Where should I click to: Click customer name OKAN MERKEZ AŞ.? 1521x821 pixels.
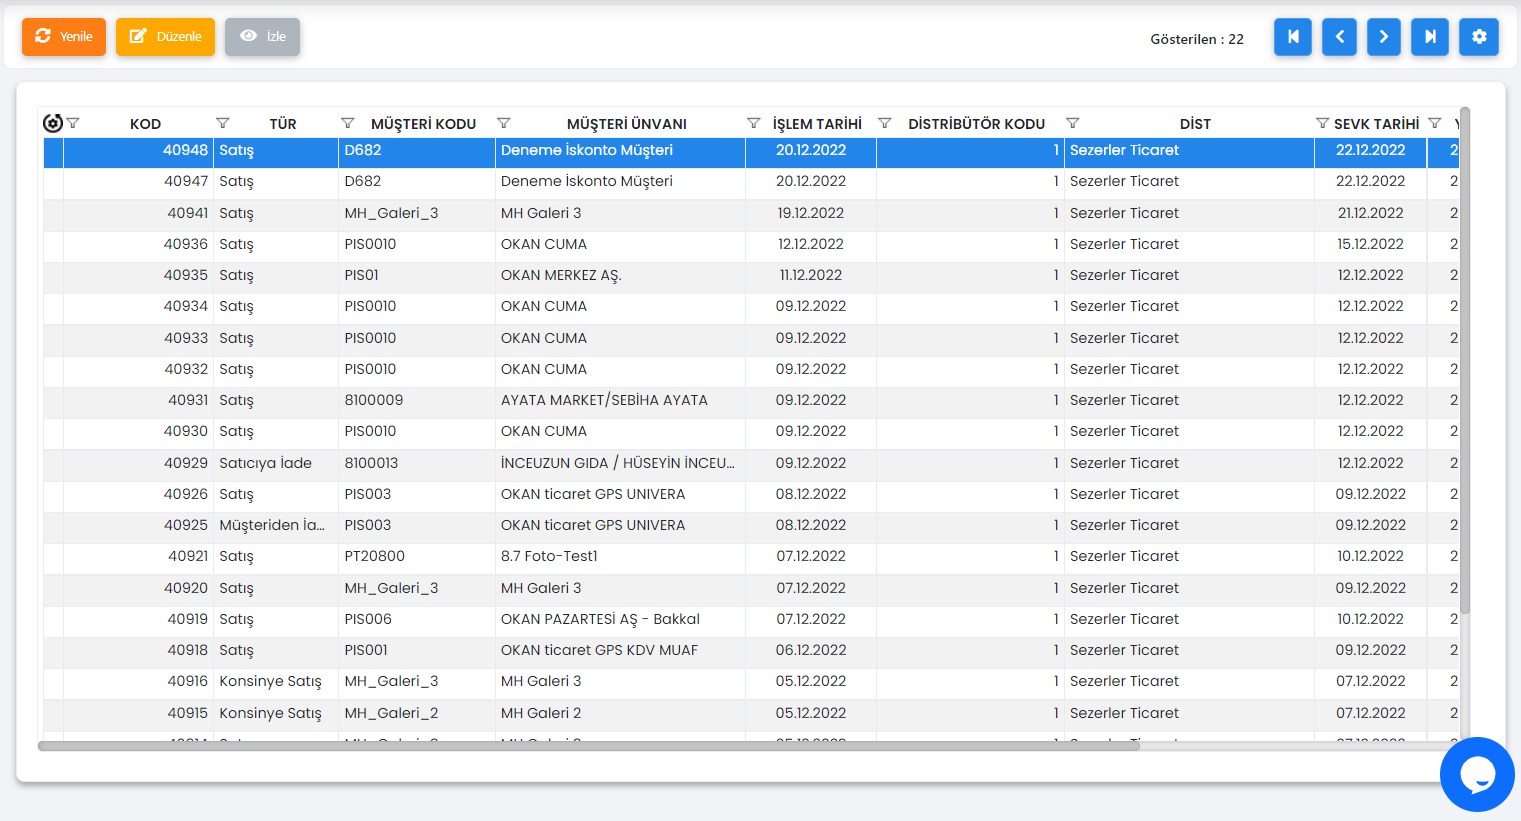[x=561, y=275]
